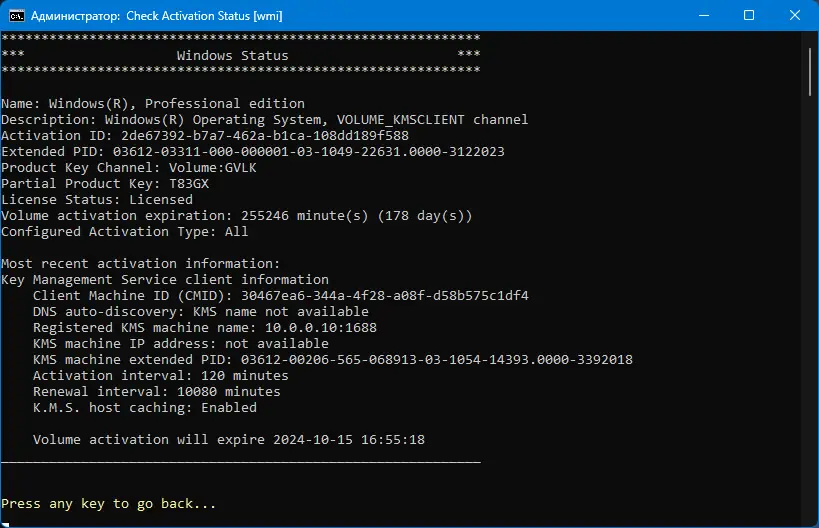Viewport: 819px width, 528px height.
Task: Click the KMS machine extended PID line
Action: pyautogui.click(x=332, y=359)
